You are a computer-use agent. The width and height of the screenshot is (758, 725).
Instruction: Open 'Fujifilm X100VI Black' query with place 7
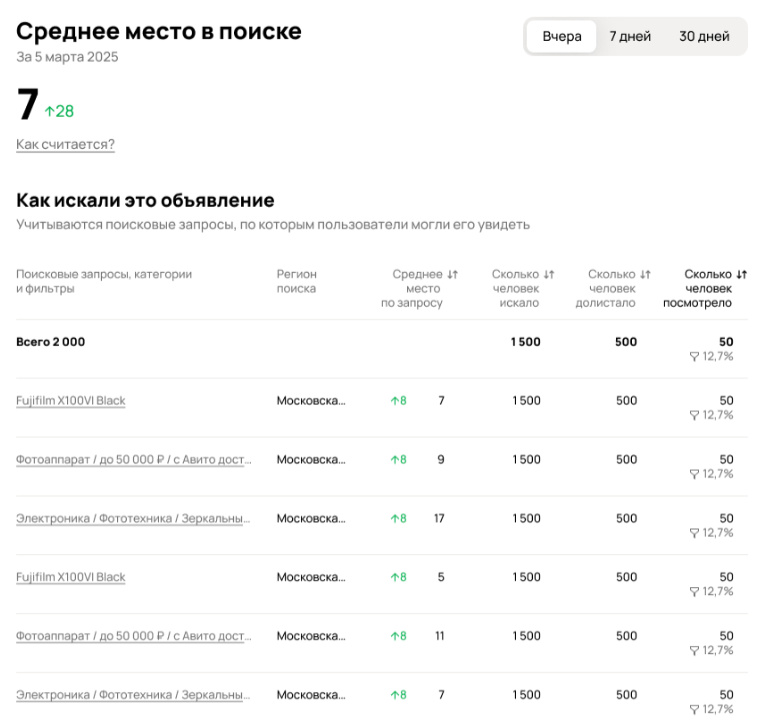[71, 401]
